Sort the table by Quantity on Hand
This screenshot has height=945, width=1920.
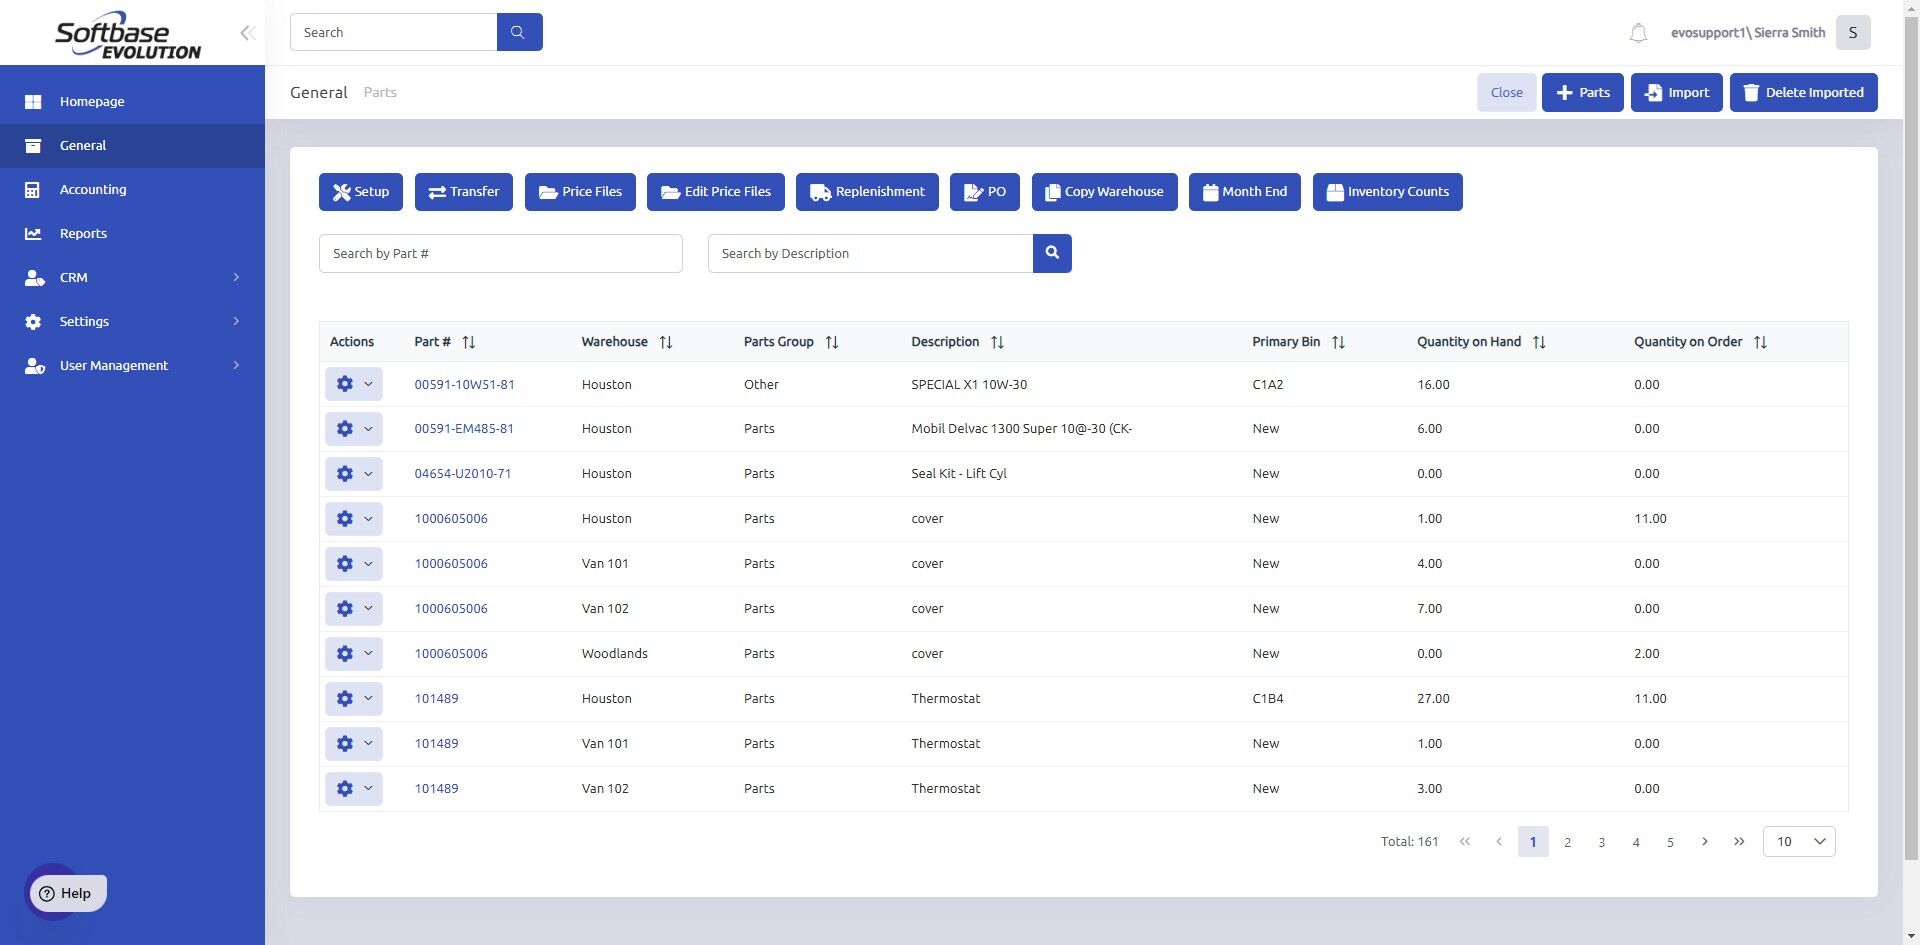(1539, 342)
